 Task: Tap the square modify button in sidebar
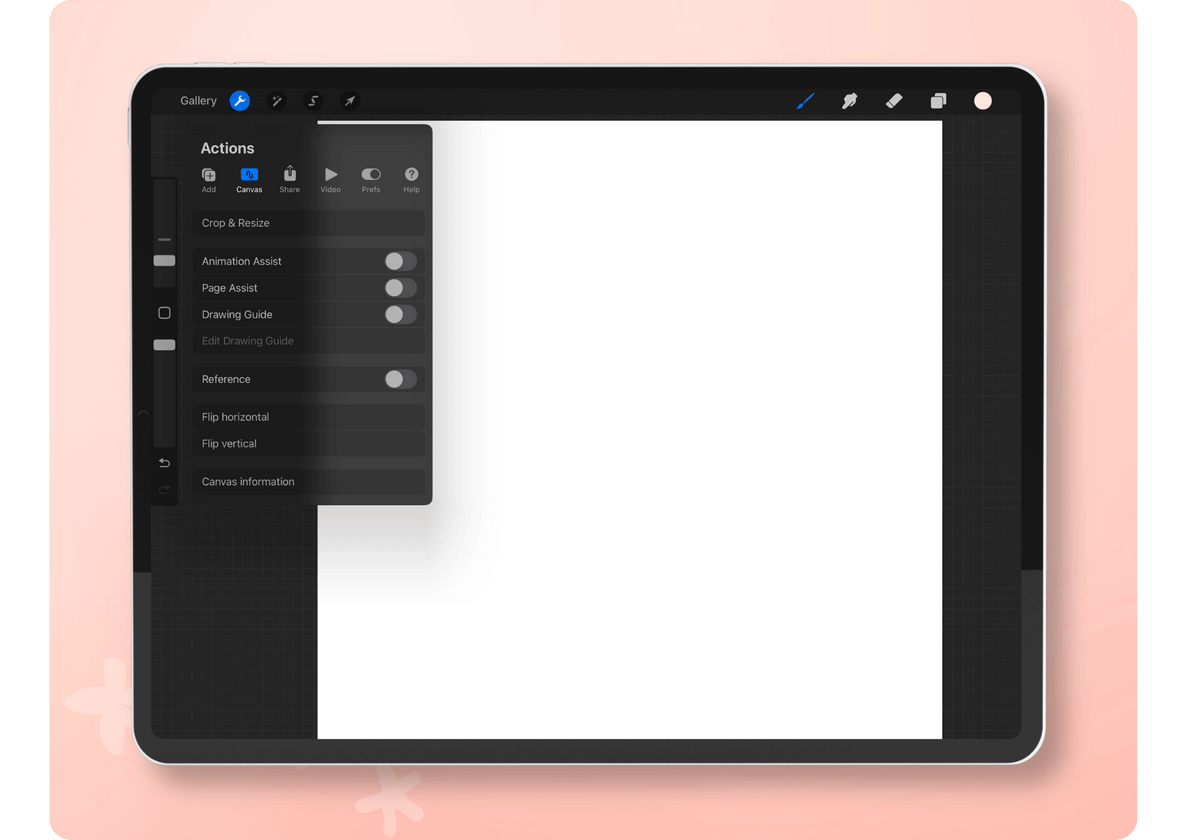point(164,313)
